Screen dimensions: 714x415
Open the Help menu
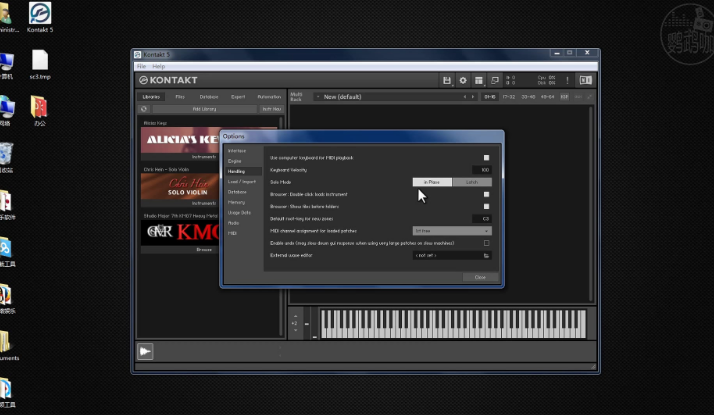158,67
